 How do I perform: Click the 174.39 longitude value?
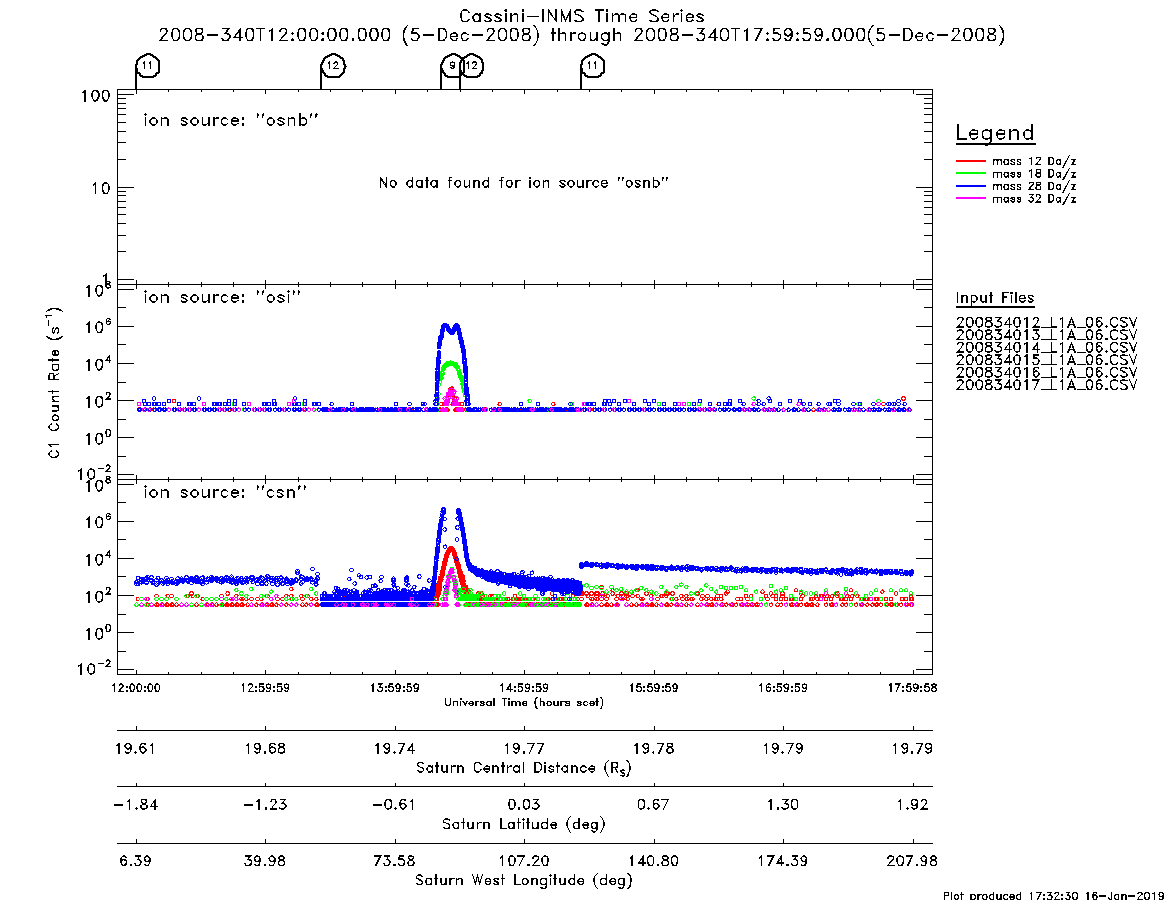click(x=782, y=861)
